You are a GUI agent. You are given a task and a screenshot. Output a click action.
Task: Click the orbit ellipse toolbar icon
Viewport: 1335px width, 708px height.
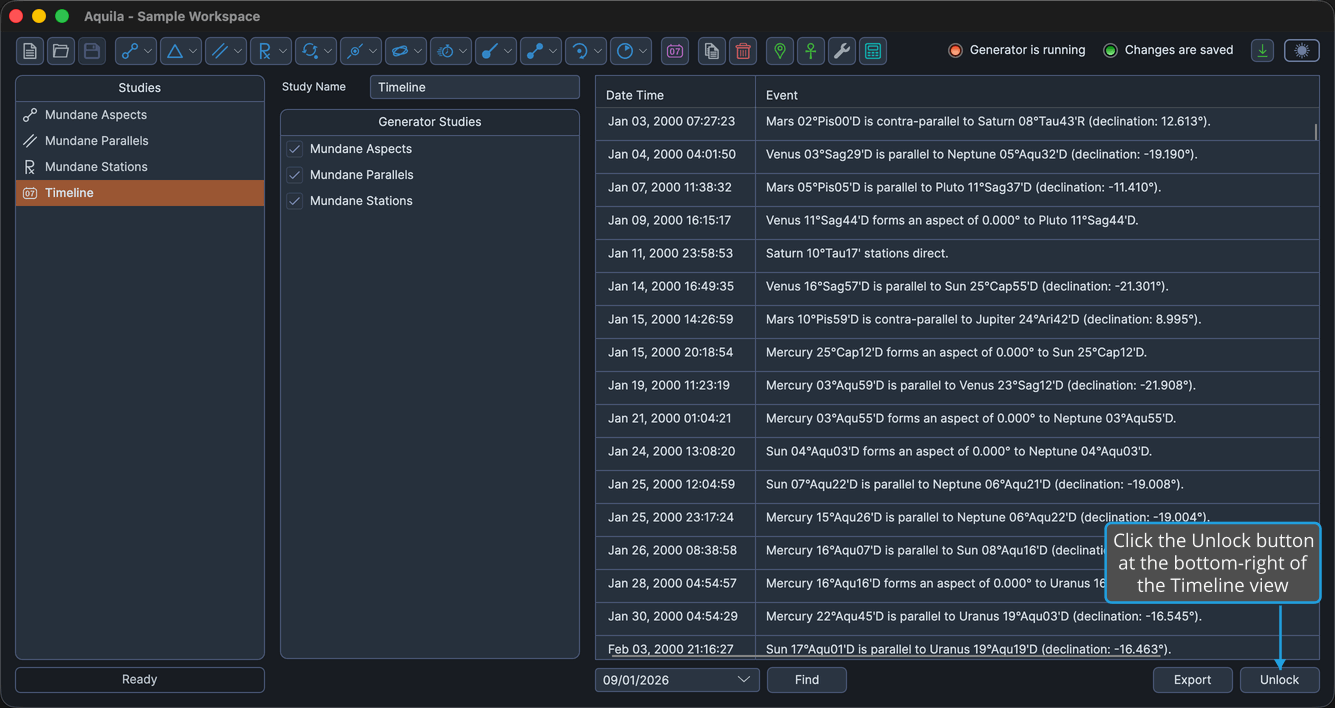pyautogui.click(x=400, y=51)
